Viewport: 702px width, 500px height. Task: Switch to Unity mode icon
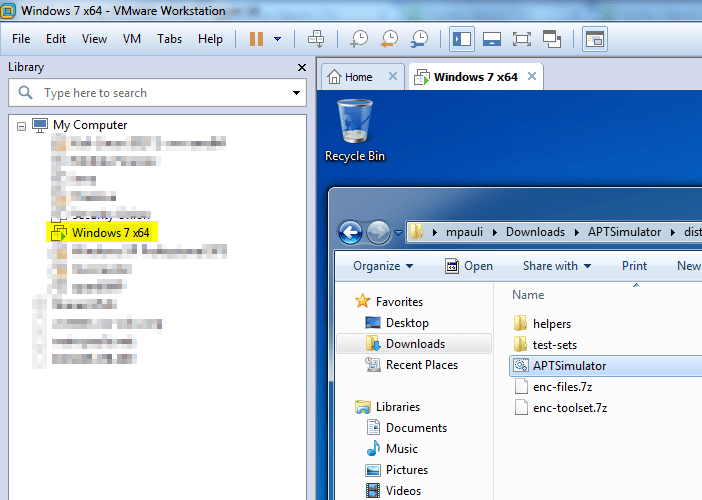(552, 39)
